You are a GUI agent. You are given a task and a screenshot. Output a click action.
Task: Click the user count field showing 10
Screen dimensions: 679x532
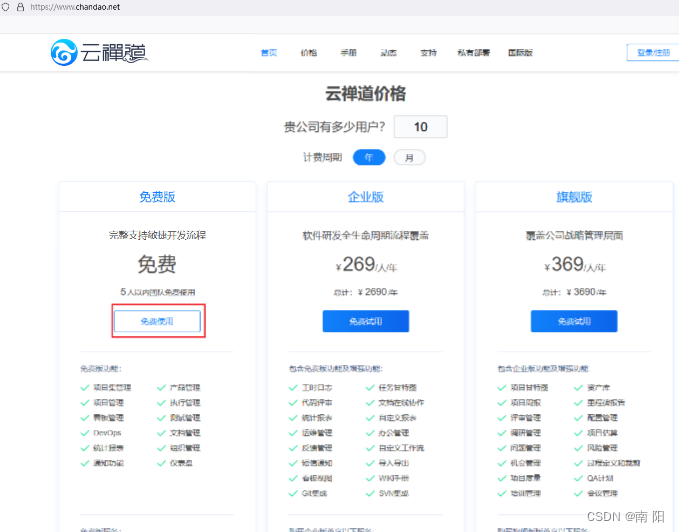[x=420, y=127]
